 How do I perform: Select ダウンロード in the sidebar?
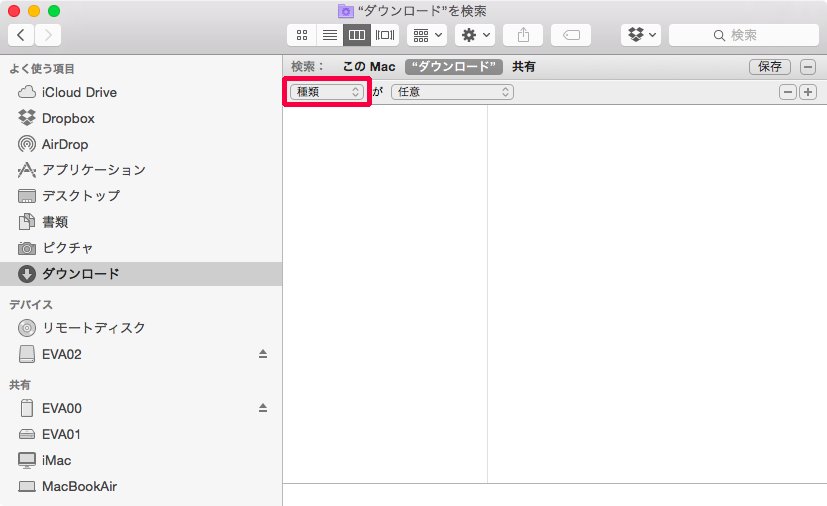[141, 274]
